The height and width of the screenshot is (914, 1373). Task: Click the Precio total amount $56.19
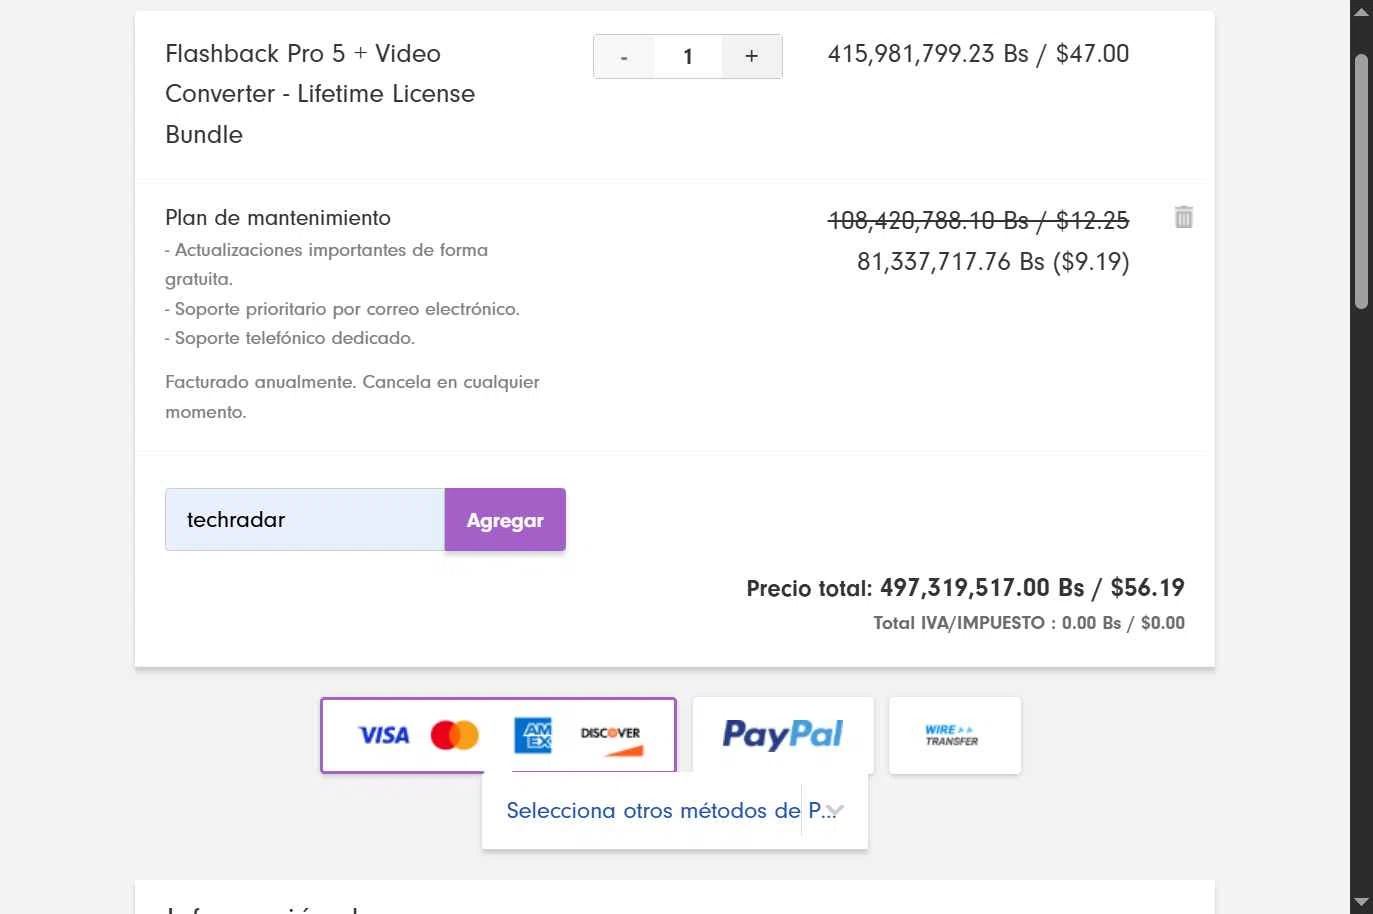[x=1147, y=587]
